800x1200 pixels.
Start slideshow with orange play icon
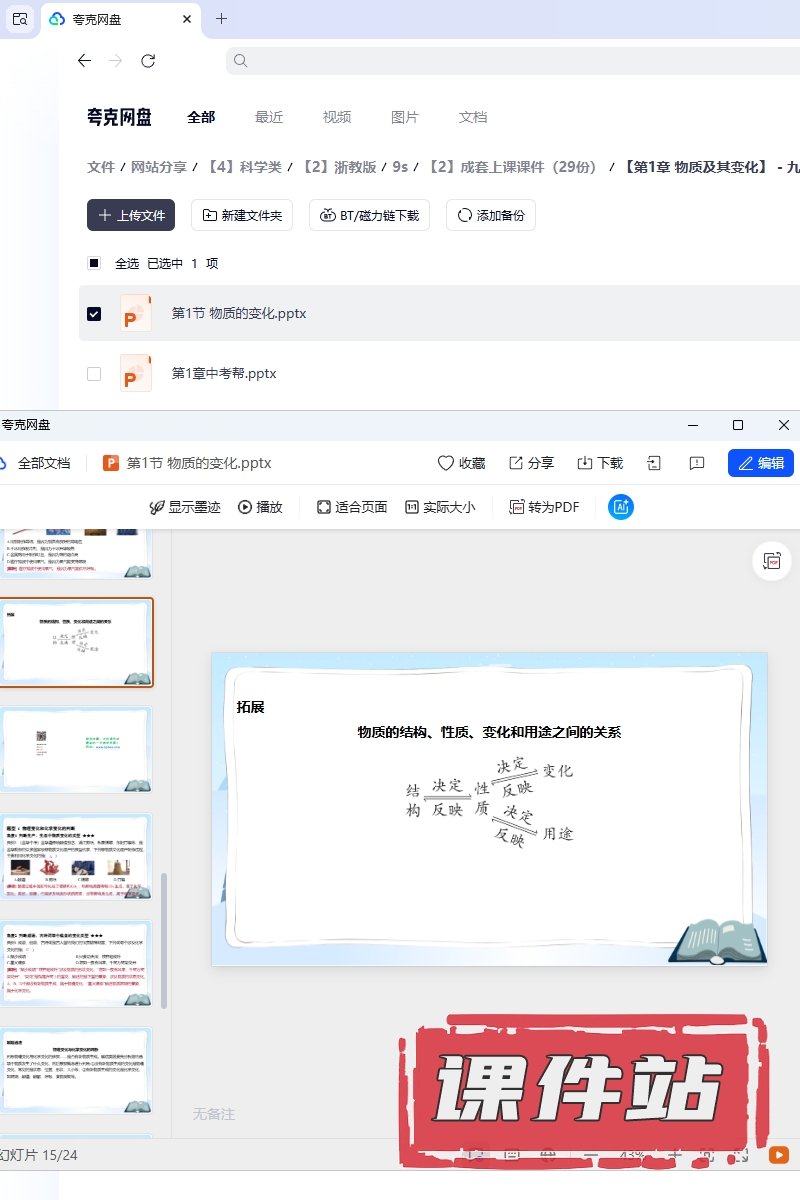pos(778,1155)
